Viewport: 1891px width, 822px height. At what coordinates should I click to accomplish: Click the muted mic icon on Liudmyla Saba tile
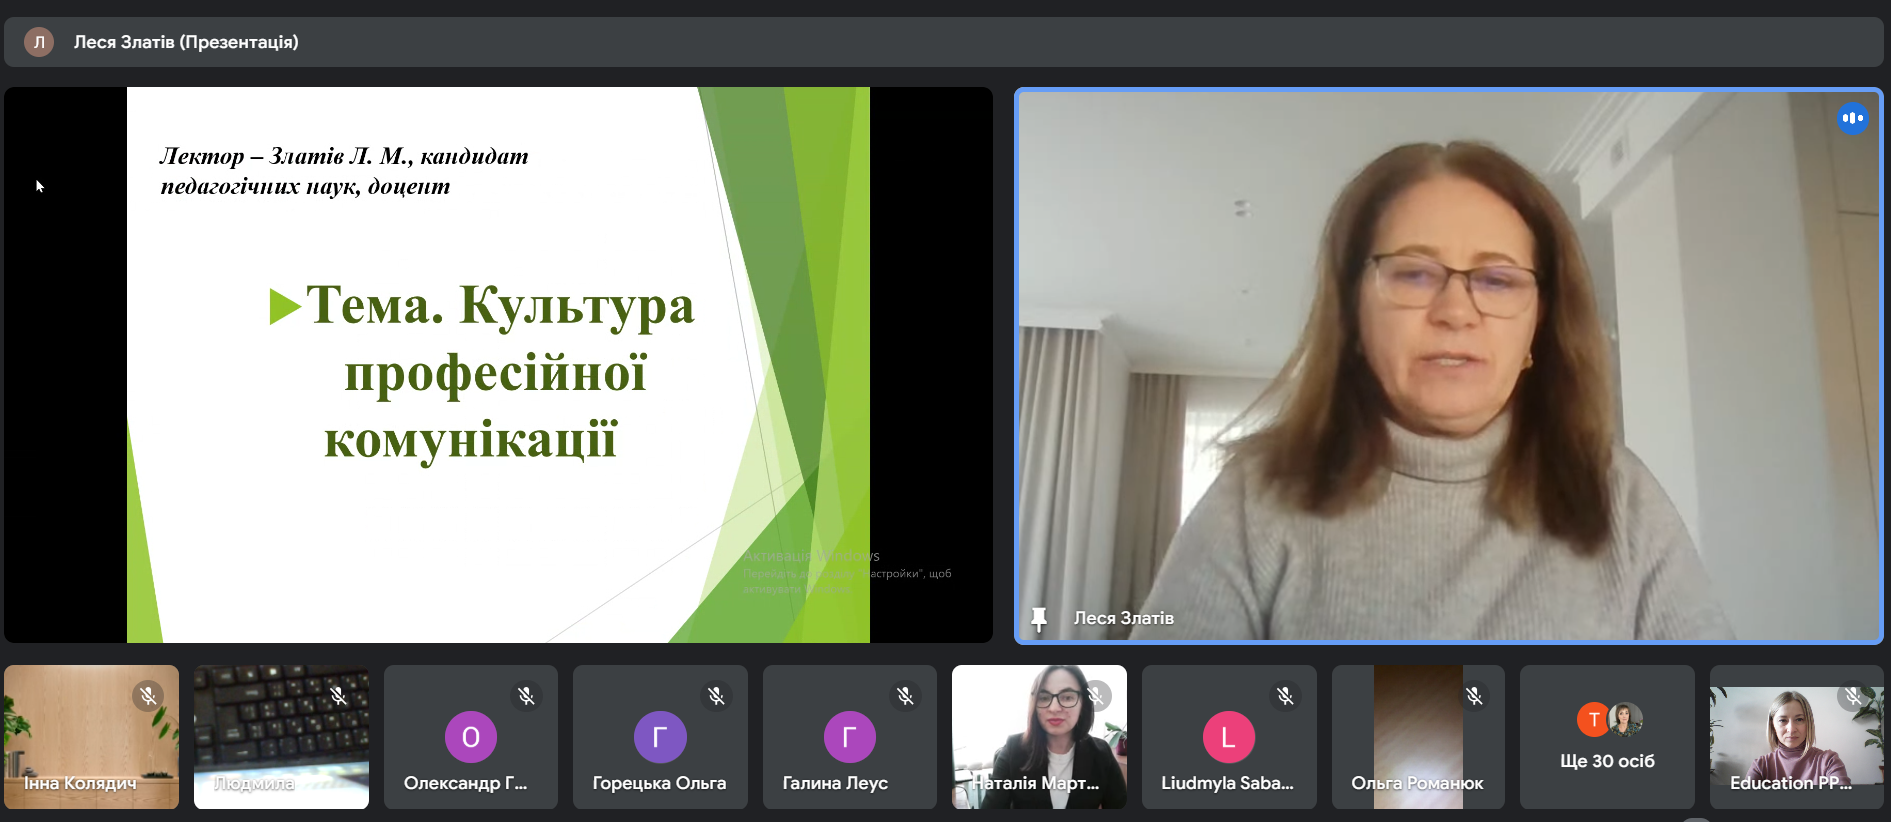1285,695
